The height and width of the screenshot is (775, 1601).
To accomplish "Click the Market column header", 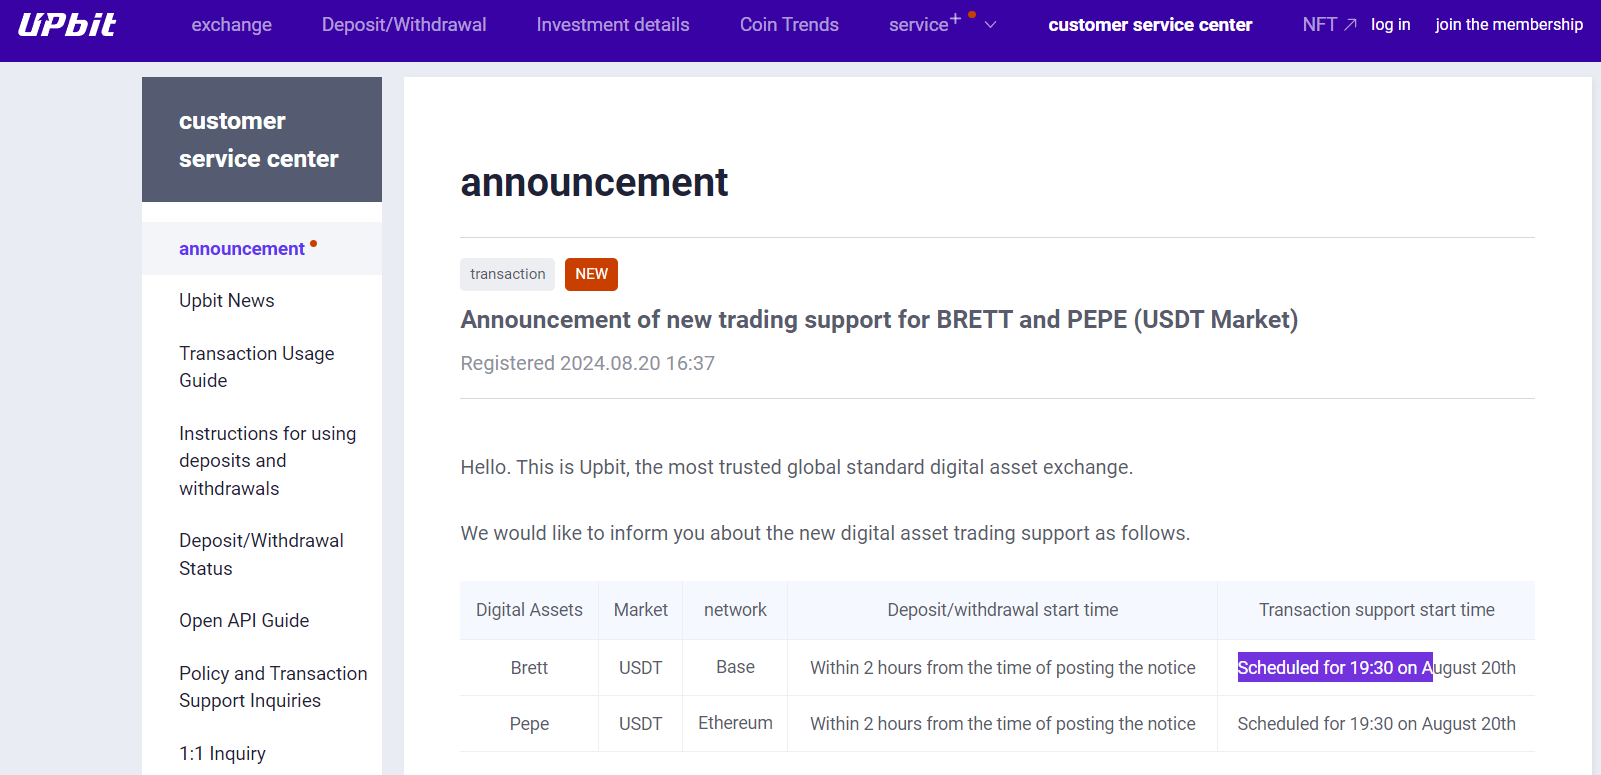I will (641, 610).
